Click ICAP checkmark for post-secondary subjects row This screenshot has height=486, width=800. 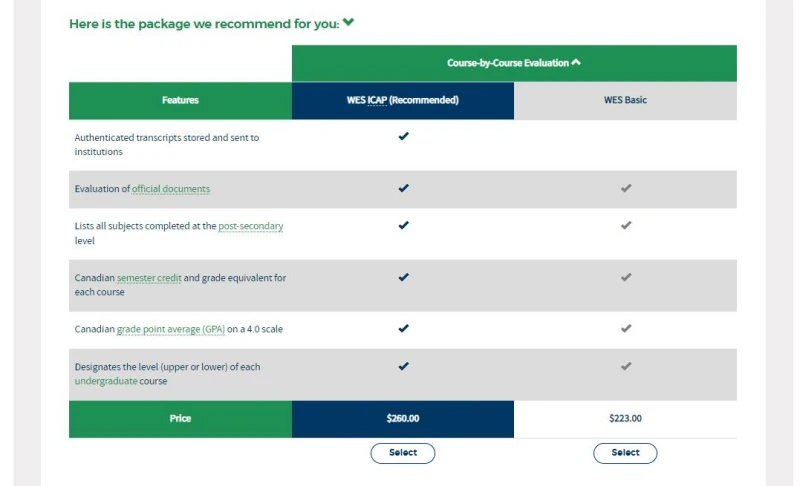tap(404, 225)
